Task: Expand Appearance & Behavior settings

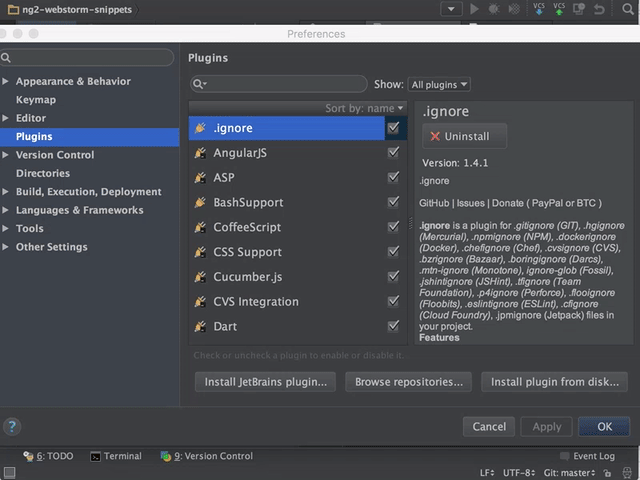Action: [5, 81]
